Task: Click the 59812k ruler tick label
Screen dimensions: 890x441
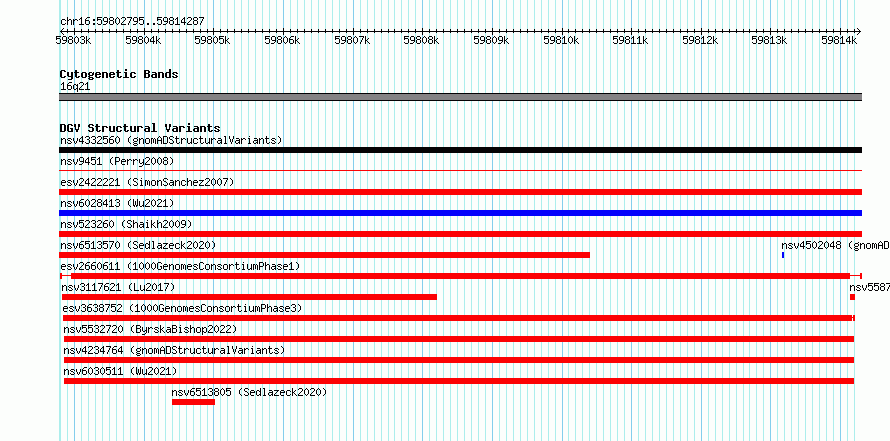Action: (701, 40)
